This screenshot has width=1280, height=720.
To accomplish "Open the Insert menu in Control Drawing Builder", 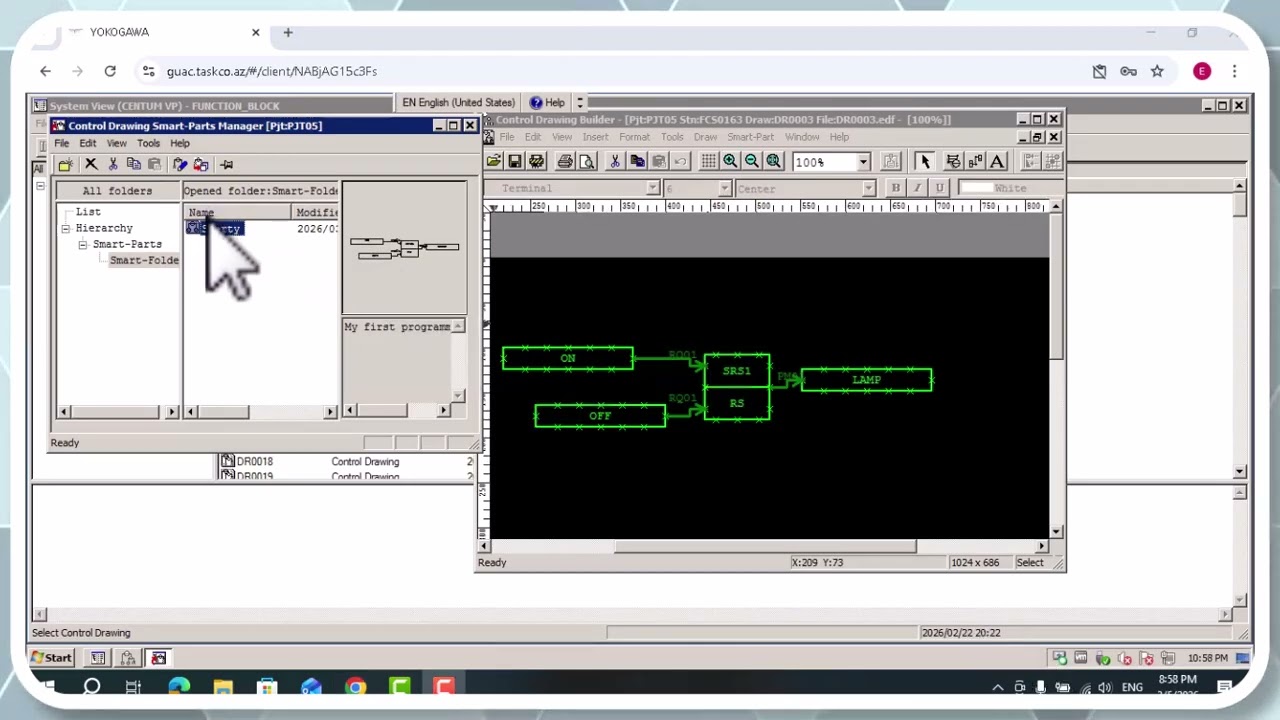I will pyautogui.click(x=595, y=137).
